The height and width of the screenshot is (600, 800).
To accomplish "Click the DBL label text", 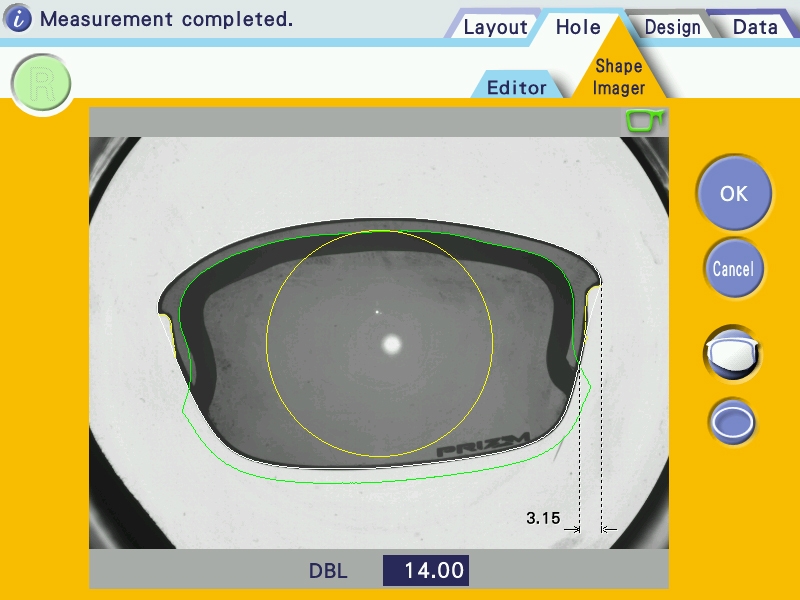I will 328,571.
